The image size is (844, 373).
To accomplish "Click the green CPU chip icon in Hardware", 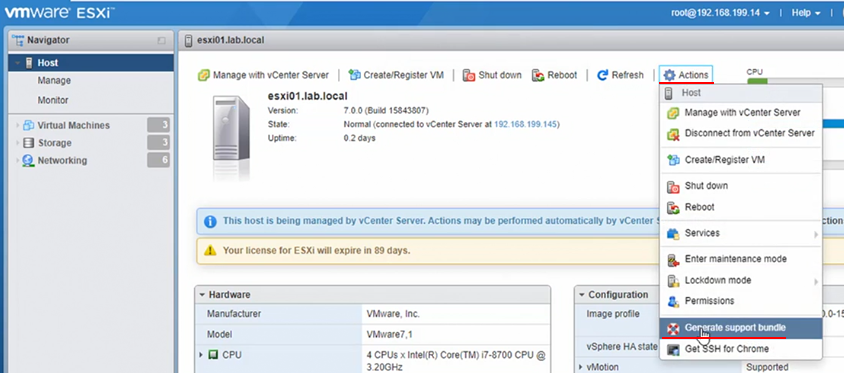I will click(x=214, y=355).
